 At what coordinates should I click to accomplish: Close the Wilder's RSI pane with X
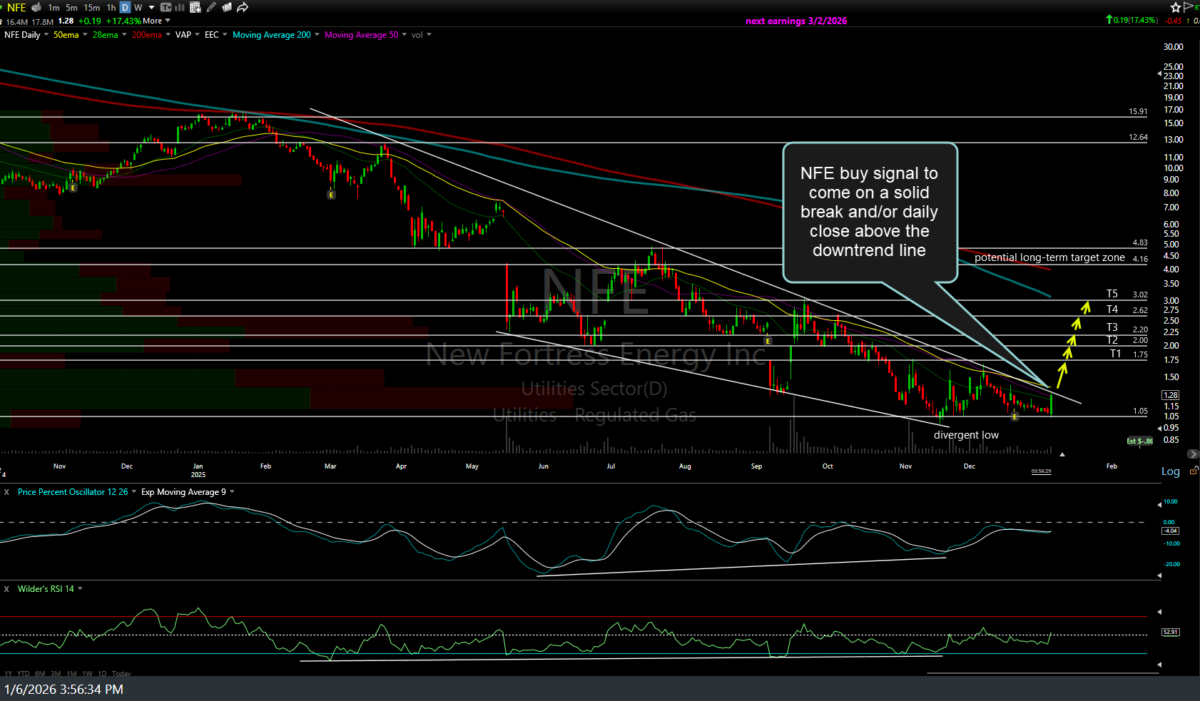pos(6,589)
